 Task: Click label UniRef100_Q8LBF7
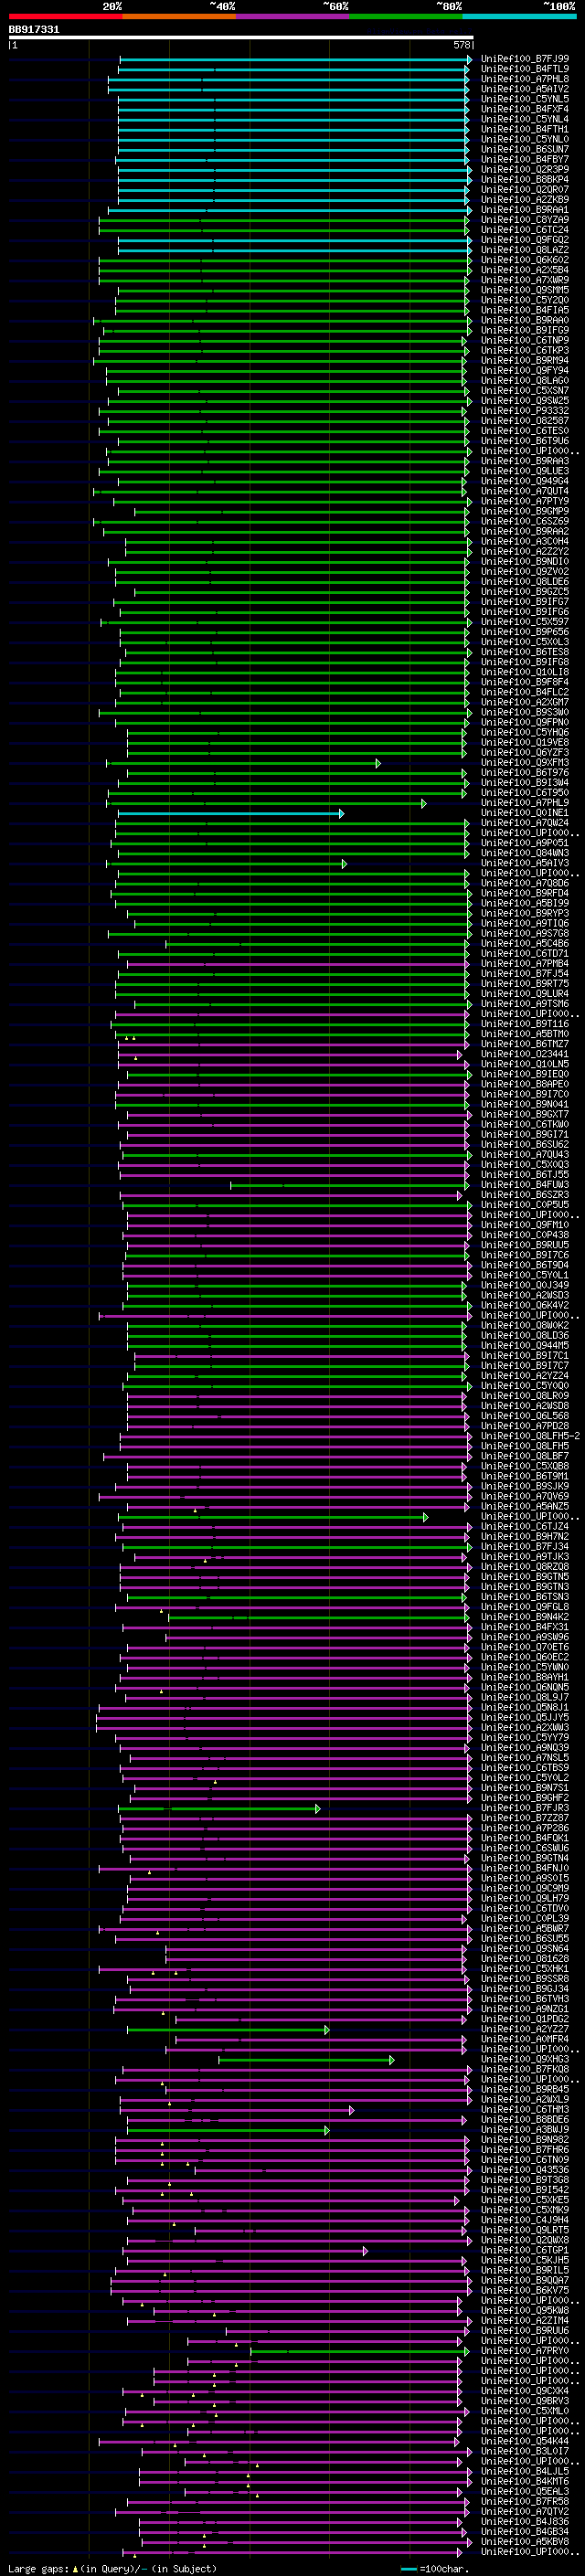[525, 1457]
